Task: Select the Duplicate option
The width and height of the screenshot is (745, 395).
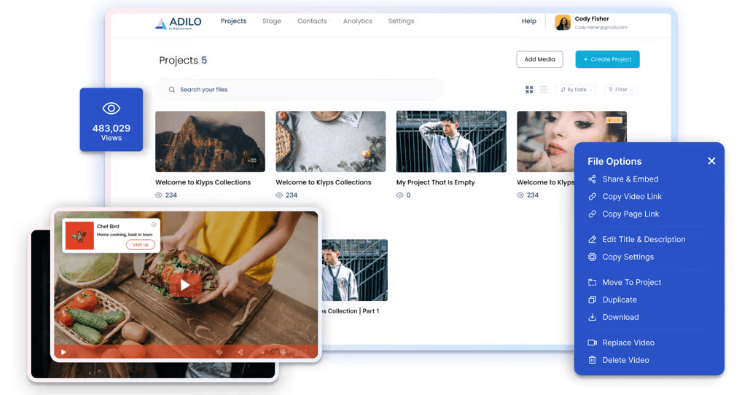Action: pos(612,300)
